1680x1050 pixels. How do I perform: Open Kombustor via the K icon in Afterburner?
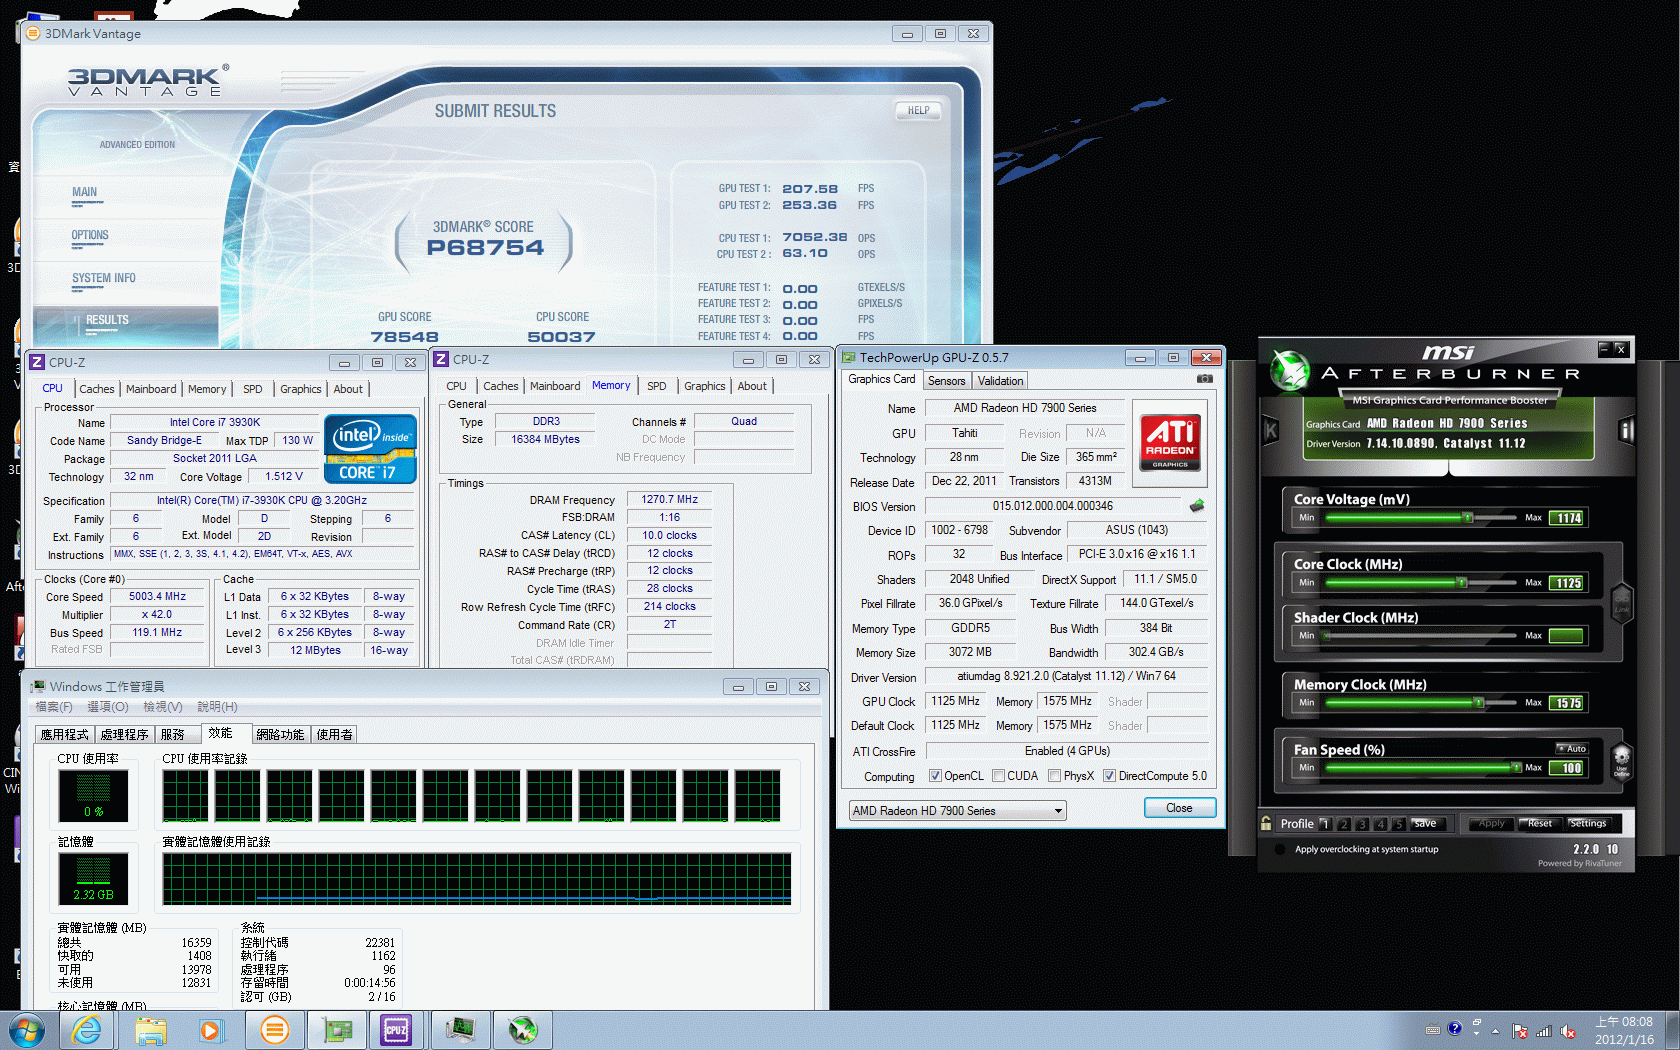point(1271,431)
